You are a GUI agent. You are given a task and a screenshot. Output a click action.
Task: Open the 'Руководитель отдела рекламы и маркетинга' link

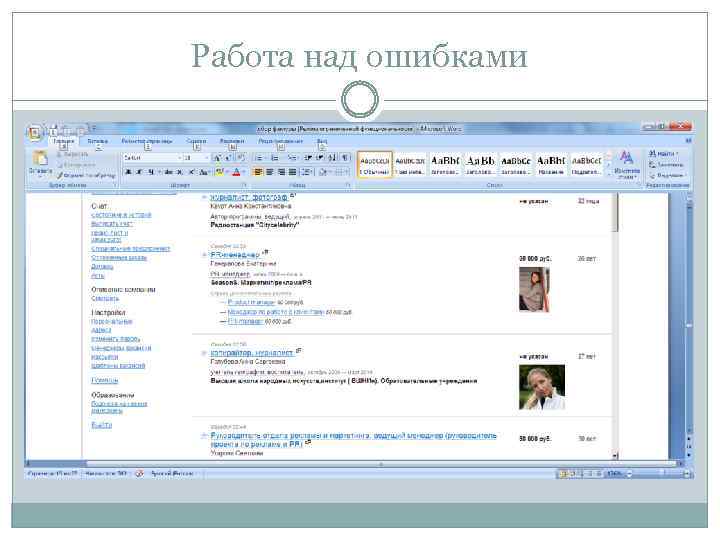click(x=353, y=440)
